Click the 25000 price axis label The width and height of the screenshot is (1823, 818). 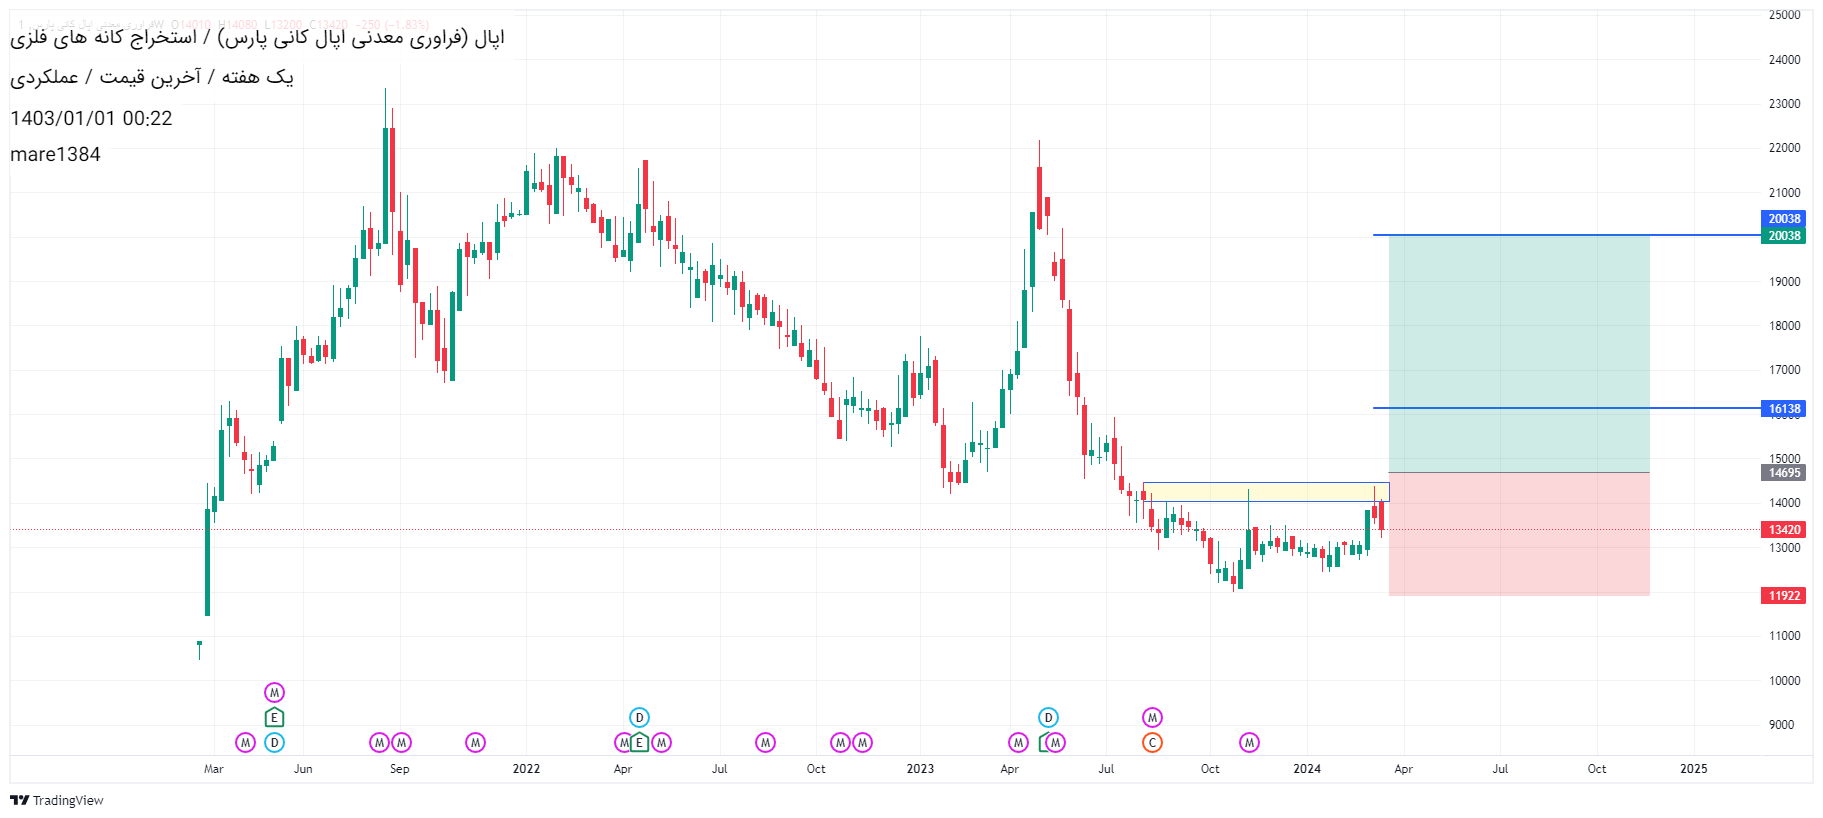click(1784, 15)
